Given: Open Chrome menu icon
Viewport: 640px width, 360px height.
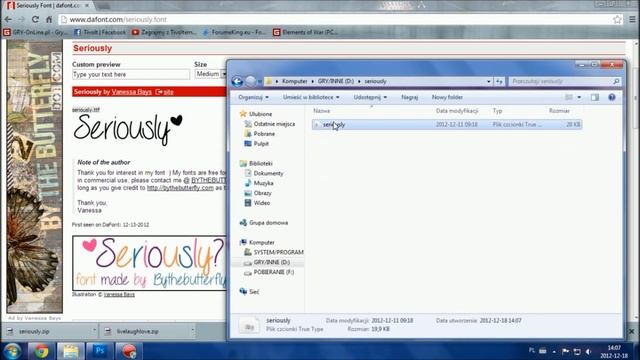Looking at the screenshot, I should pos(632,19).
